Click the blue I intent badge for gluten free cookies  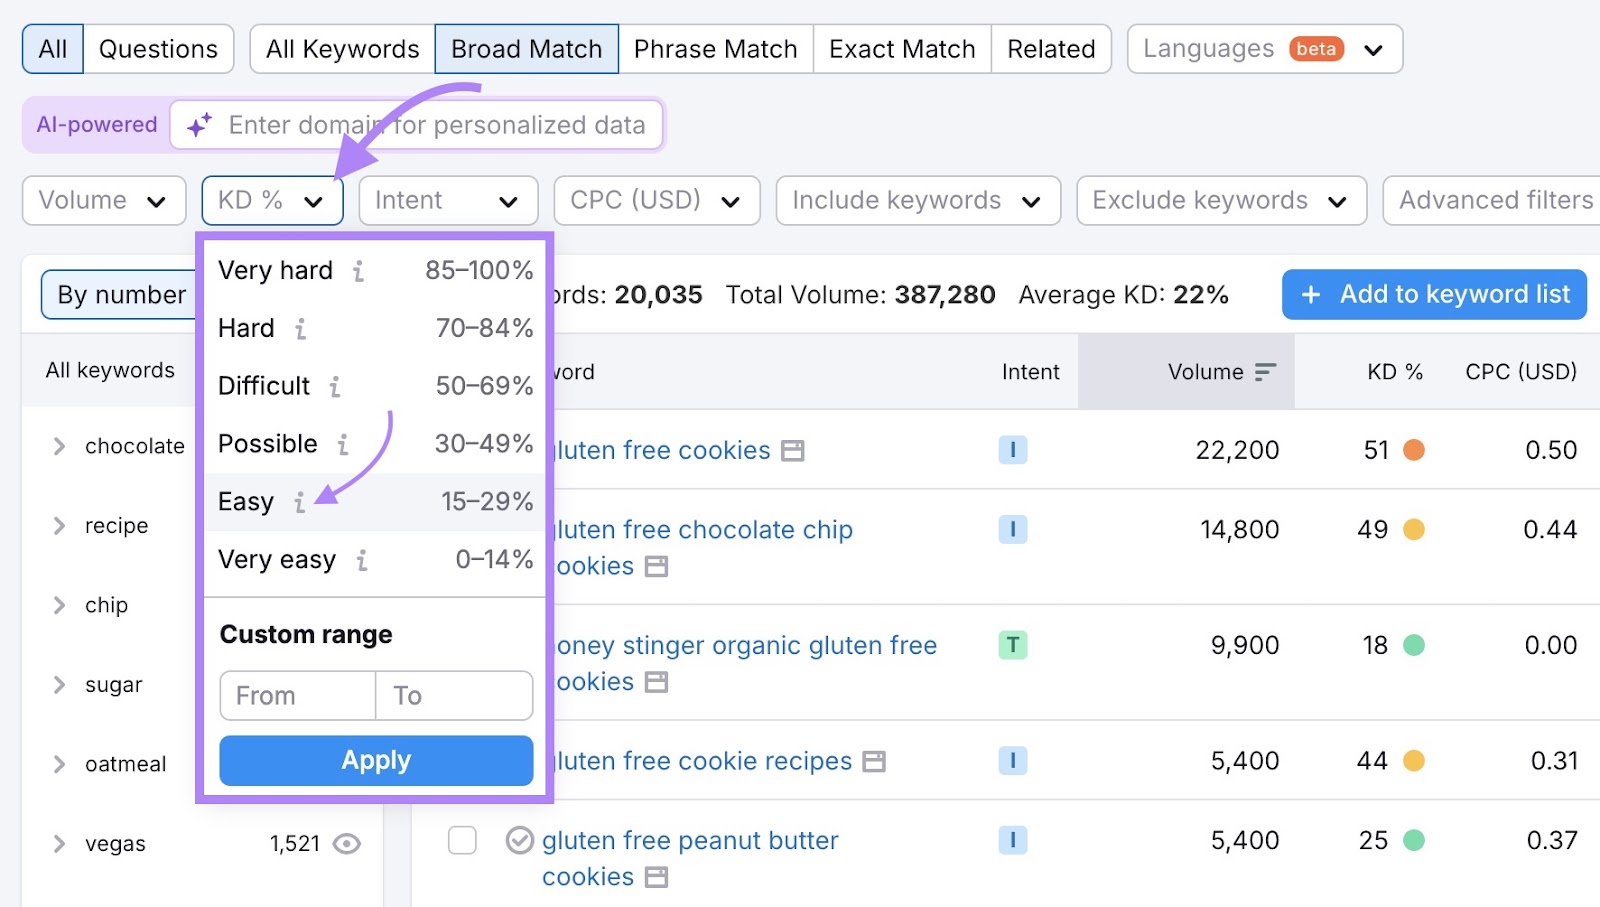(x=1012, y=450)
